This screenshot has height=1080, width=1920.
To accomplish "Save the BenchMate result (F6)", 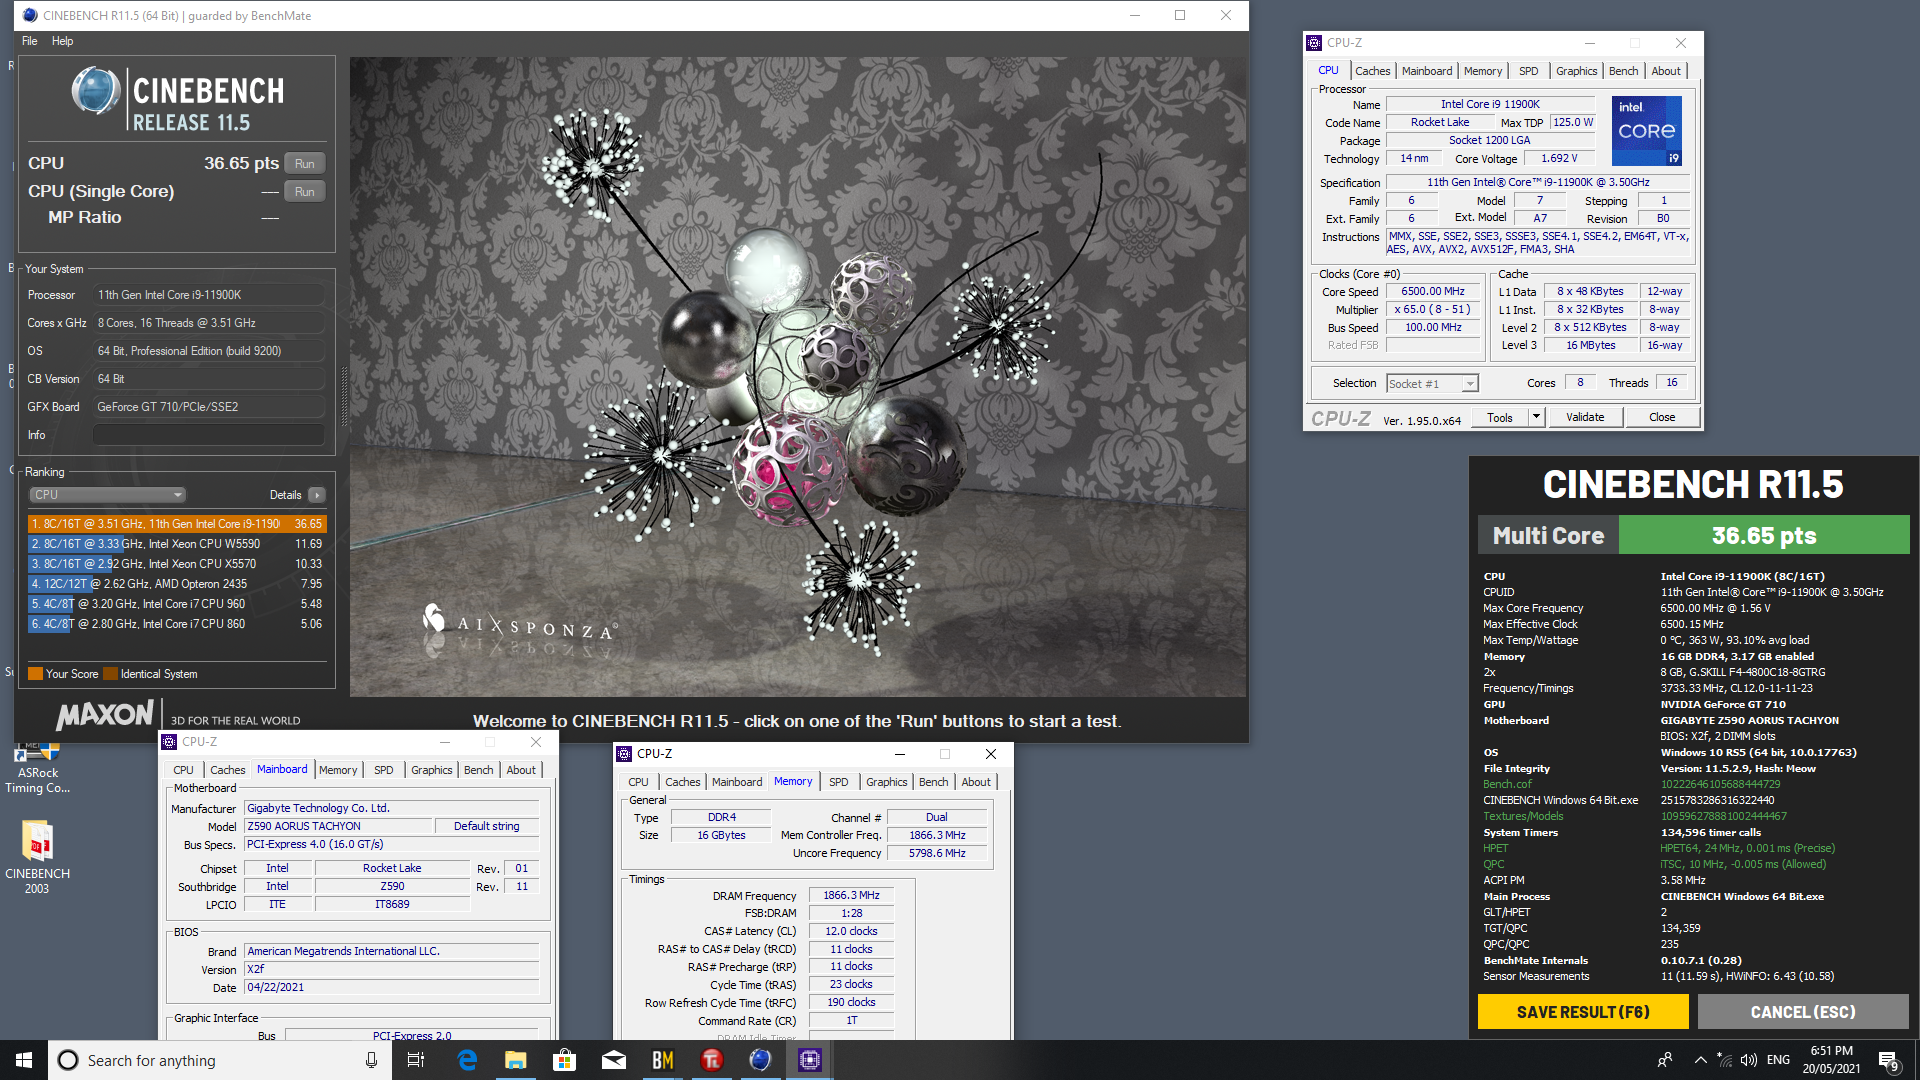I will (x=1583, y=1012).
